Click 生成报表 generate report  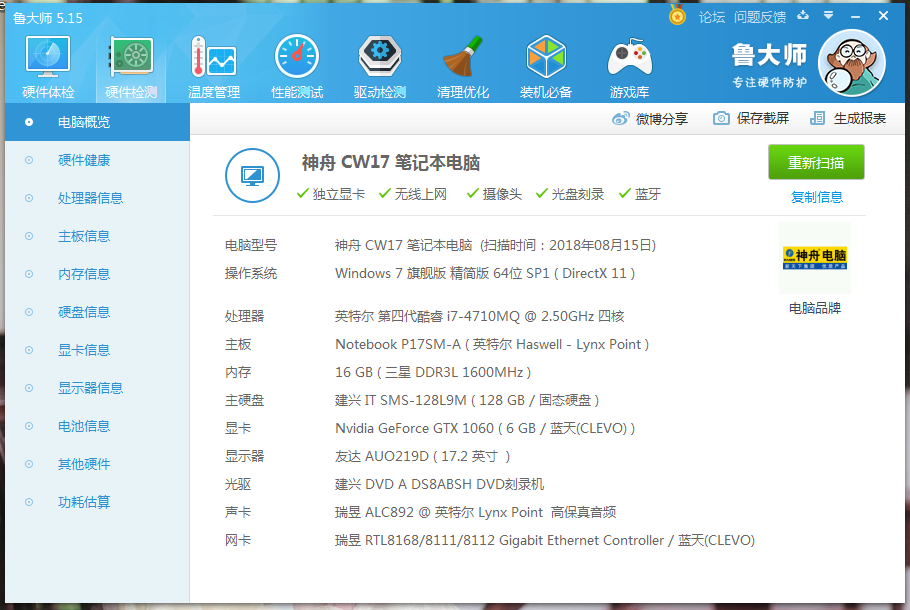[848, 118]
